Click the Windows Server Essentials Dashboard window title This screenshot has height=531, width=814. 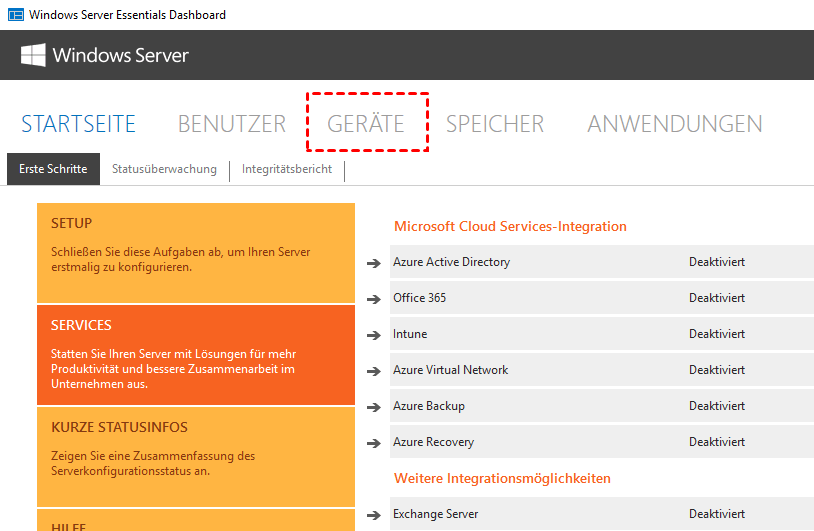click(127, 15)
